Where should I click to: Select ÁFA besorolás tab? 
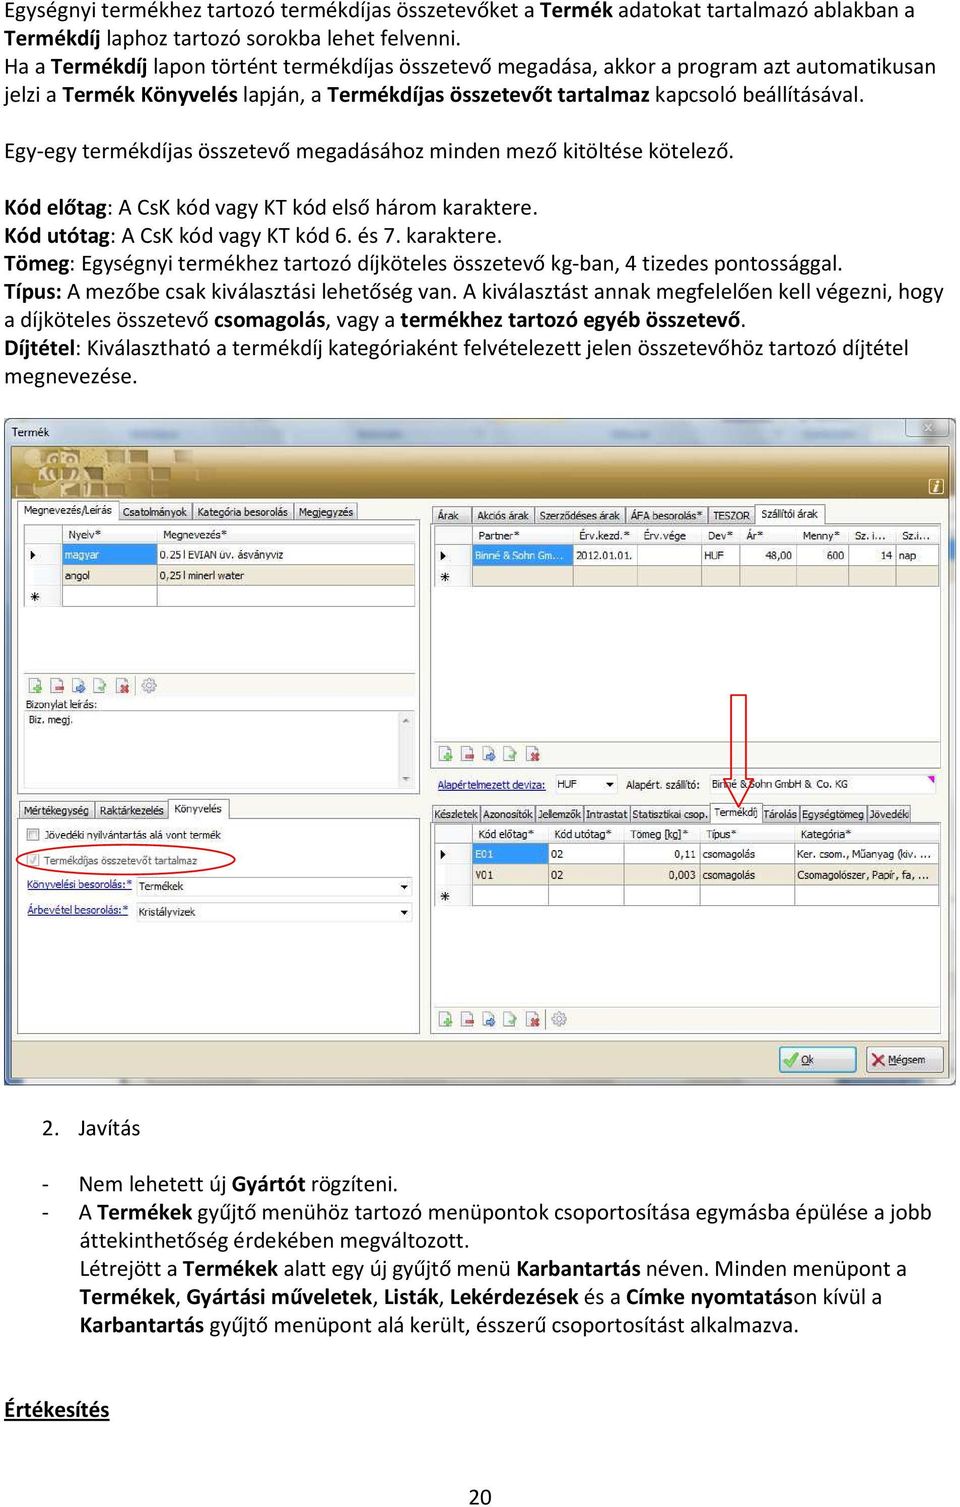click(x=666, y=516)
